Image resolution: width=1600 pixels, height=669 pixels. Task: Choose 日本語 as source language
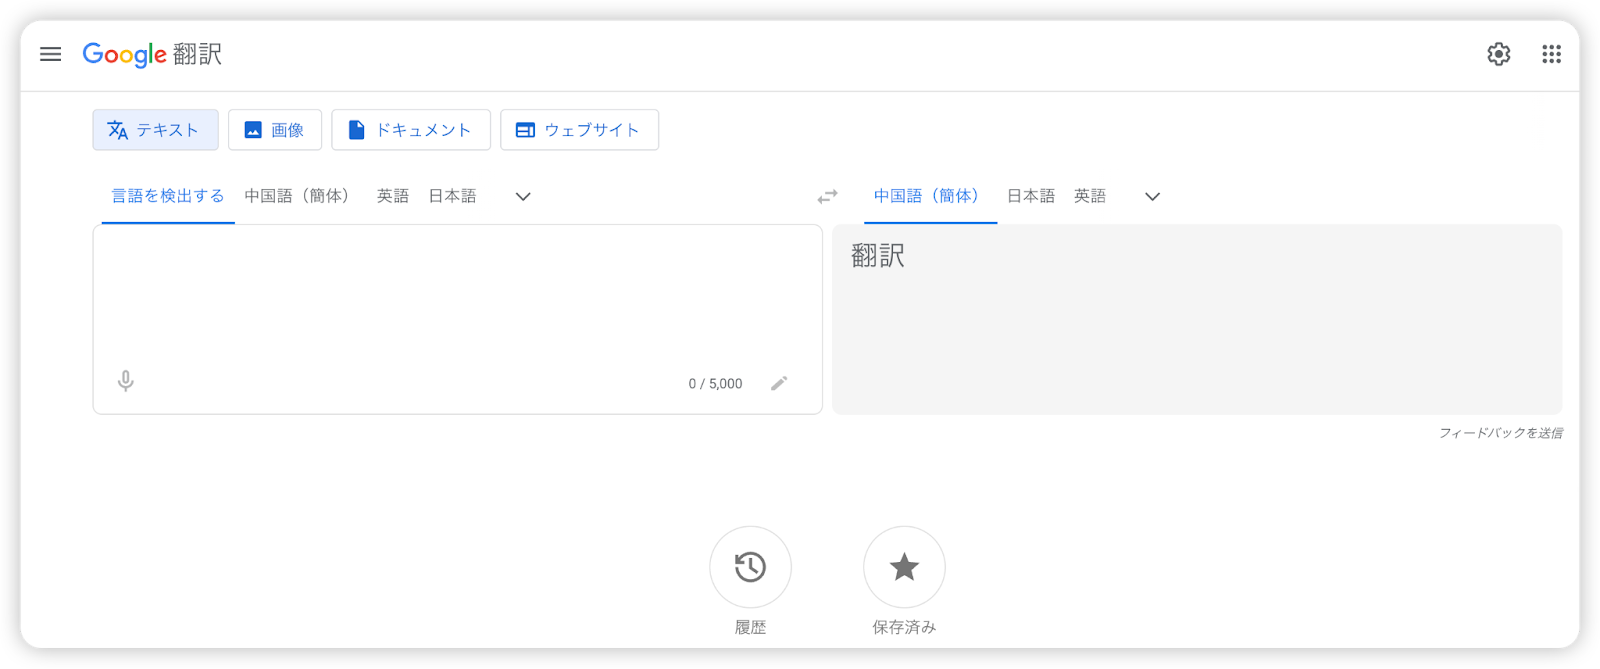452,196
